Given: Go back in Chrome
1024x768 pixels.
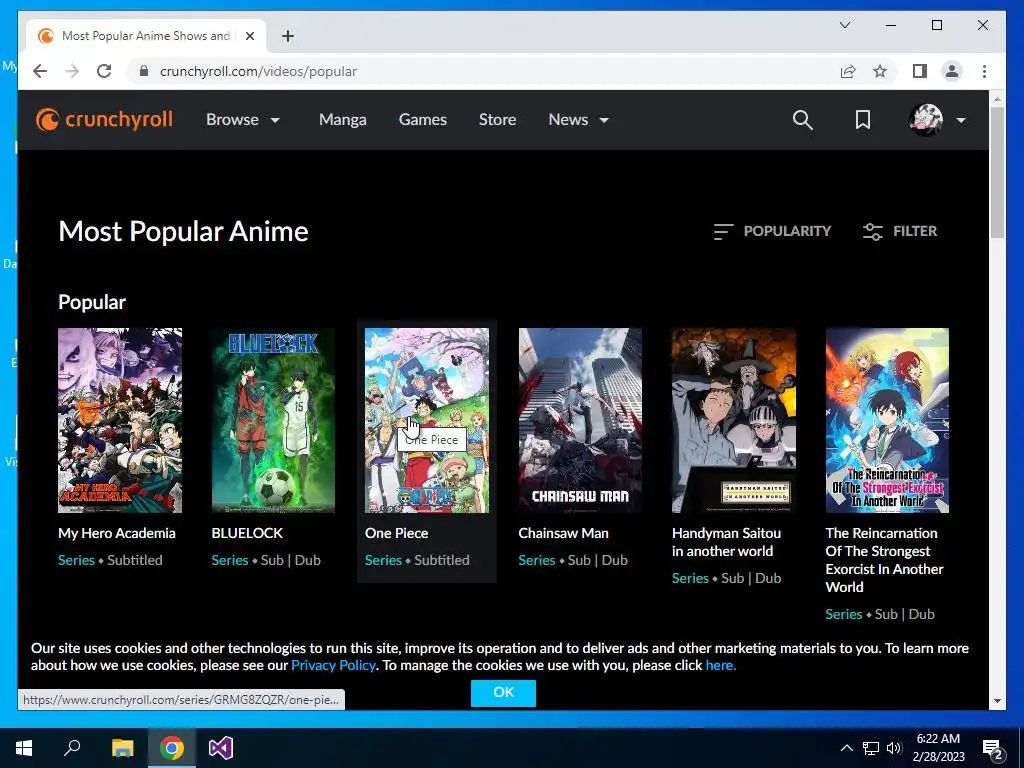Looking at the screenshot, I should (x=40, y=71).
